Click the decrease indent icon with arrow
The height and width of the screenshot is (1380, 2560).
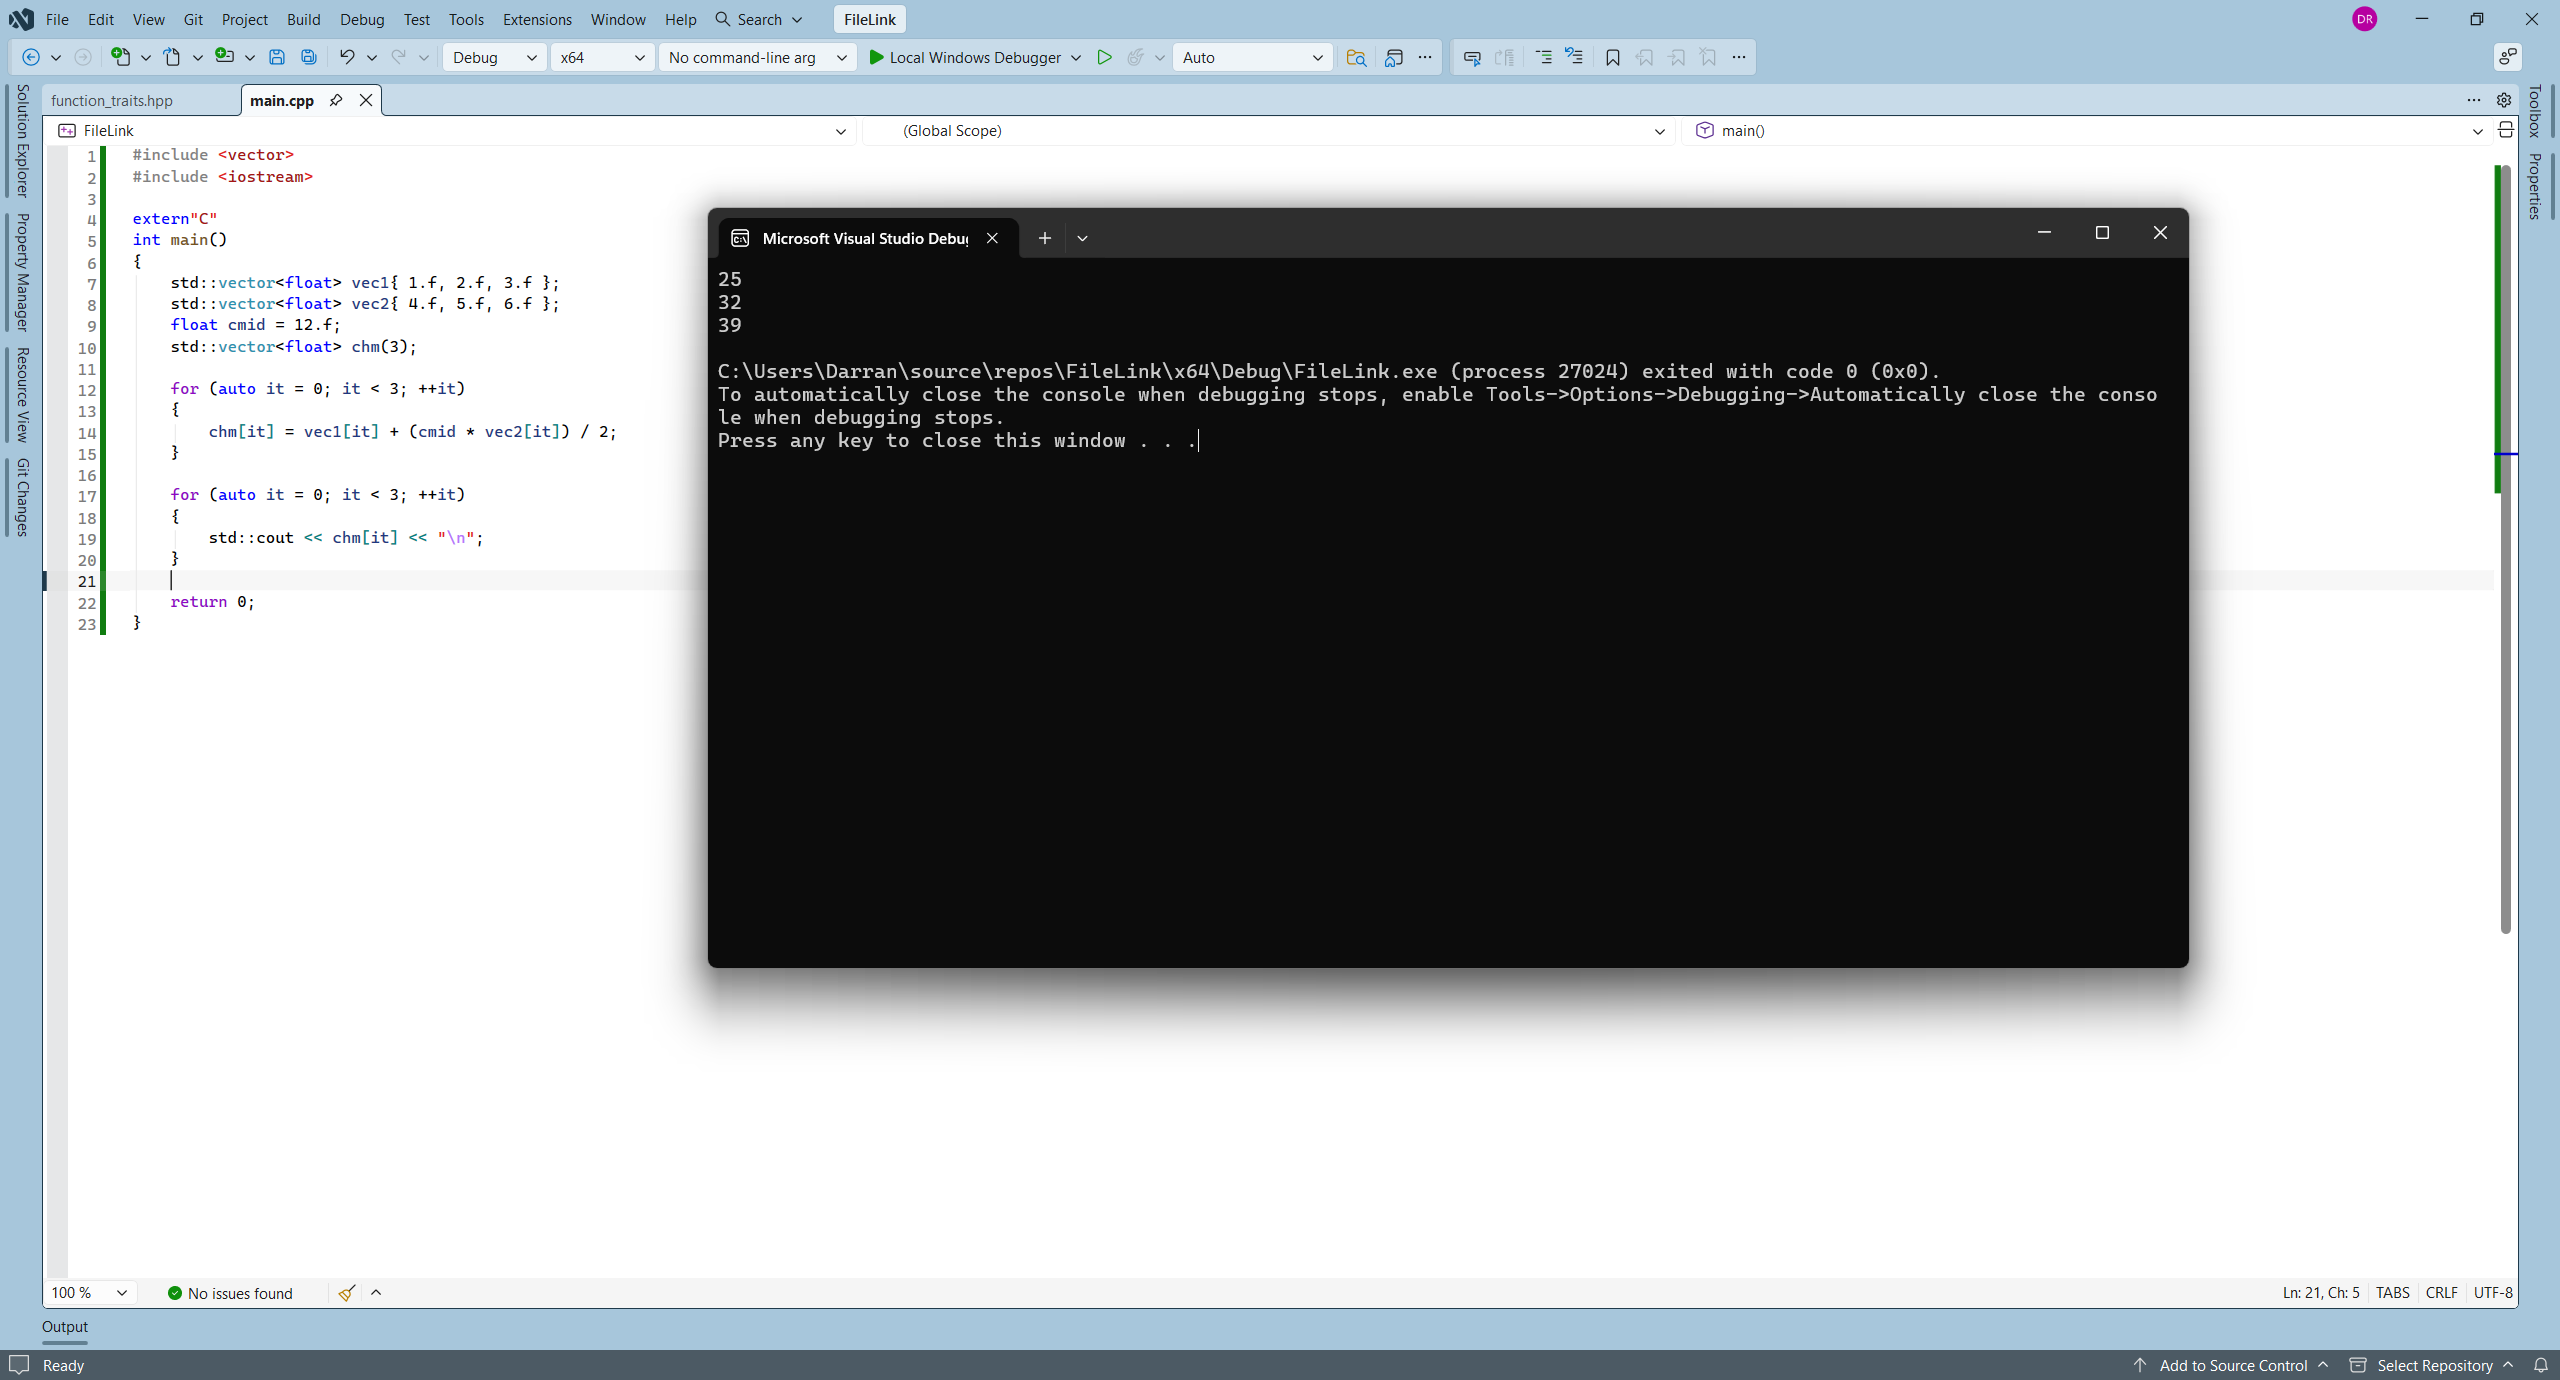[1574, 57]
